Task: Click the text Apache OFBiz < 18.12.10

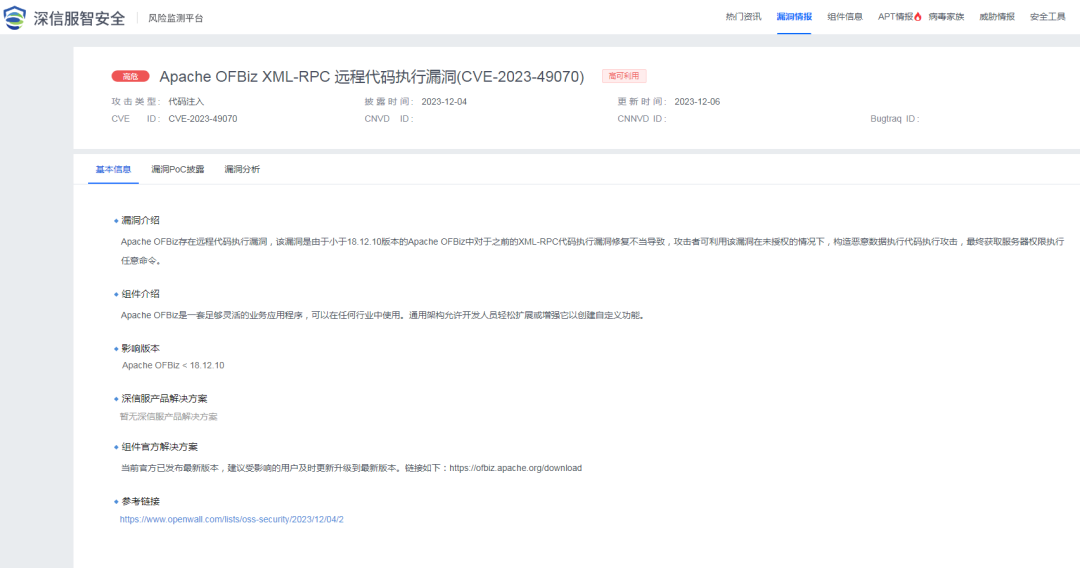Action: tap(173, 366)
